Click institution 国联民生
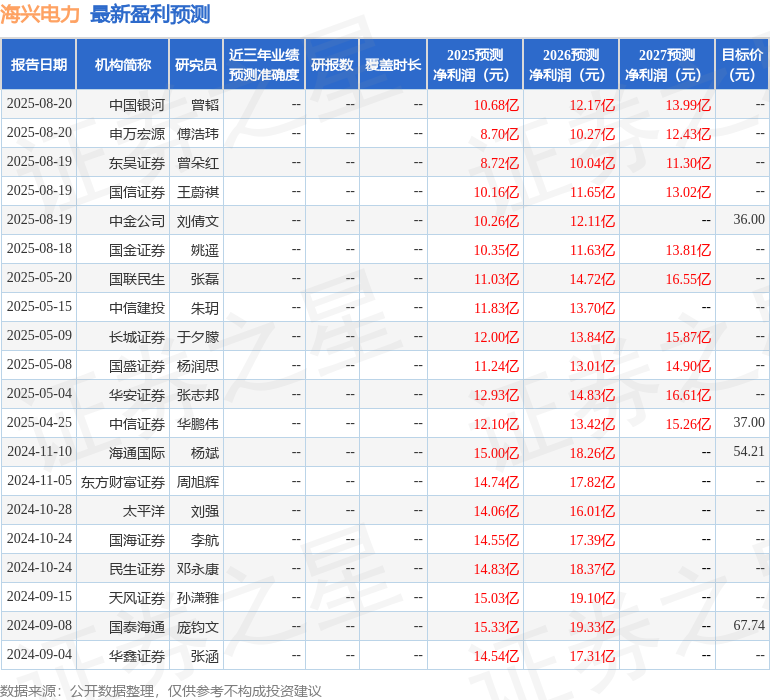The width and height of the screenshot is (770, 700). [137, 279]
